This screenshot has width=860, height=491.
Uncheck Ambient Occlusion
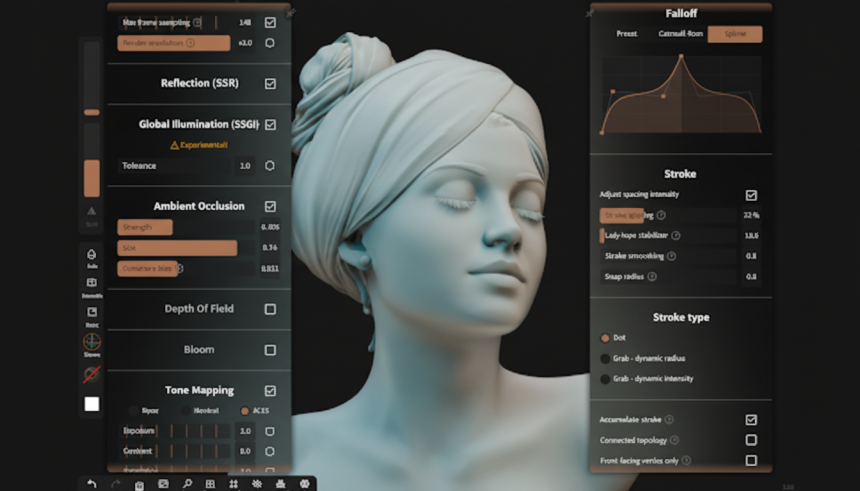tap(270, 206)
